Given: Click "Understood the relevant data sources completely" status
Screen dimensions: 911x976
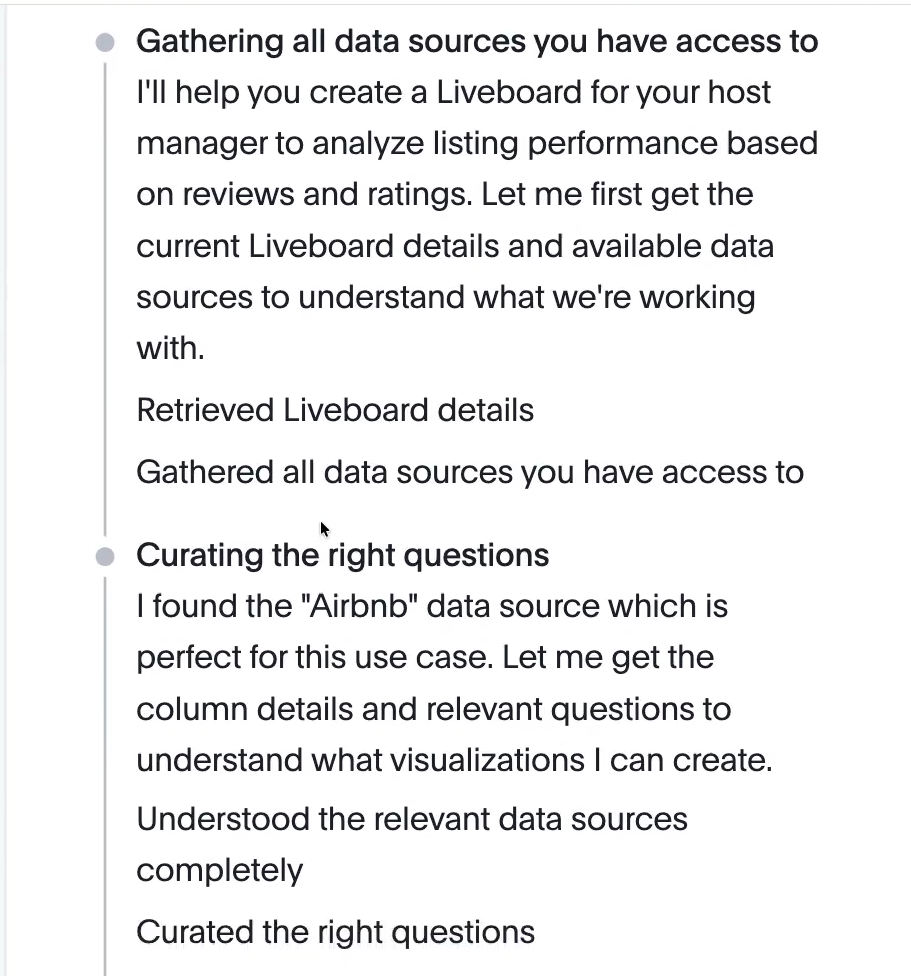Looking at the screenshot, I should tap(411, 819).
